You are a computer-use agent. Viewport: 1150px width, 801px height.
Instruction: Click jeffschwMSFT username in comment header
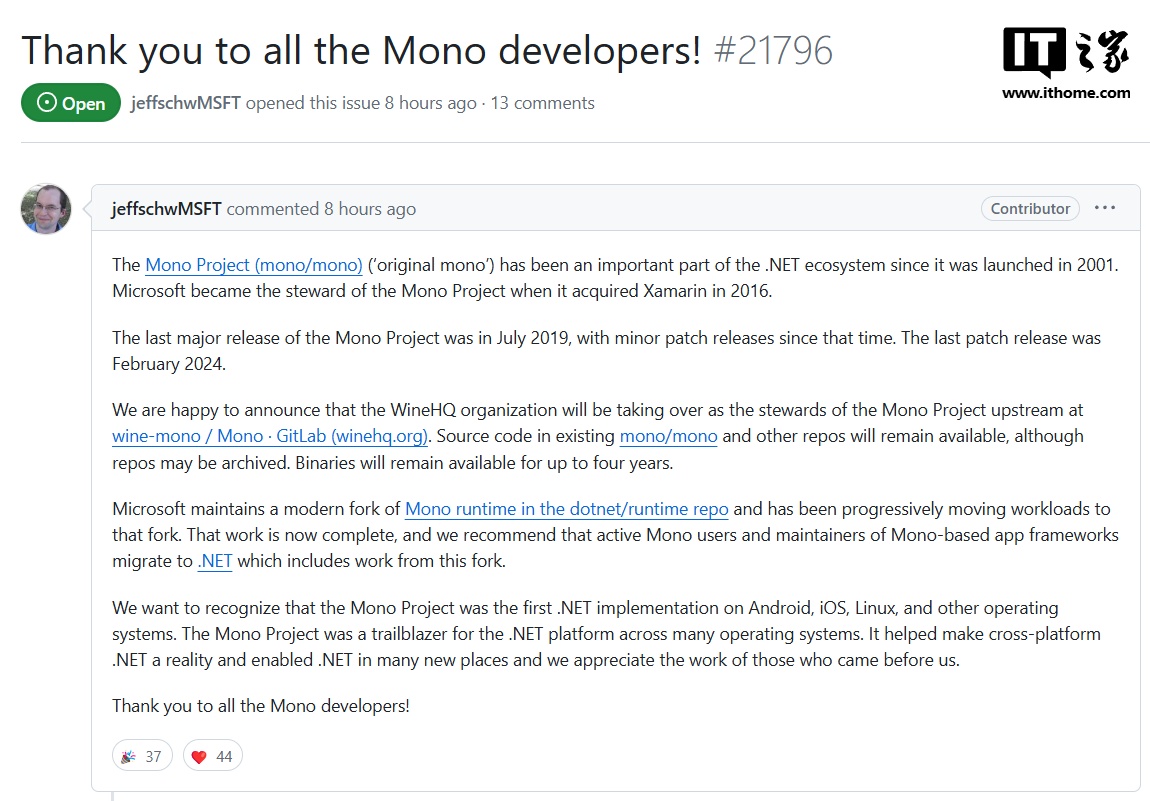point(166,209)
